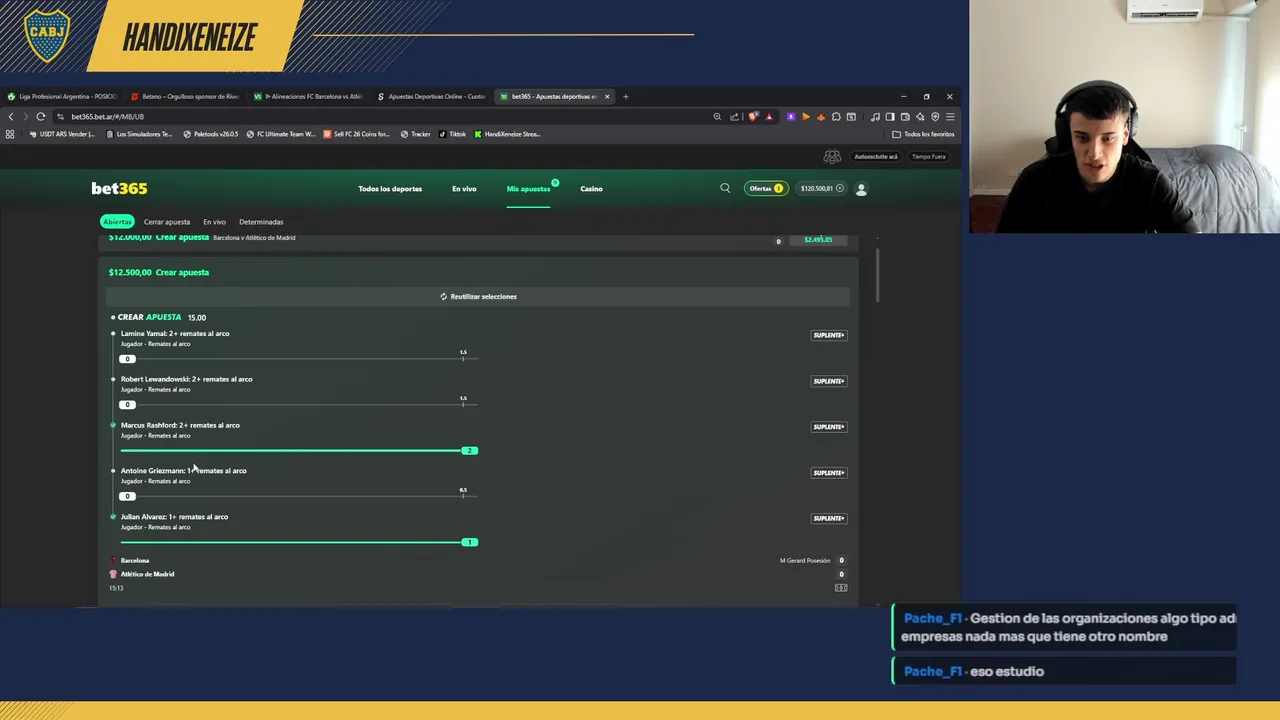Image resolution: width=1280 pixels, height=720 pixels.
Task: Click Robert Lewandowski progress marker 0
Action: (x=127, y=404)
